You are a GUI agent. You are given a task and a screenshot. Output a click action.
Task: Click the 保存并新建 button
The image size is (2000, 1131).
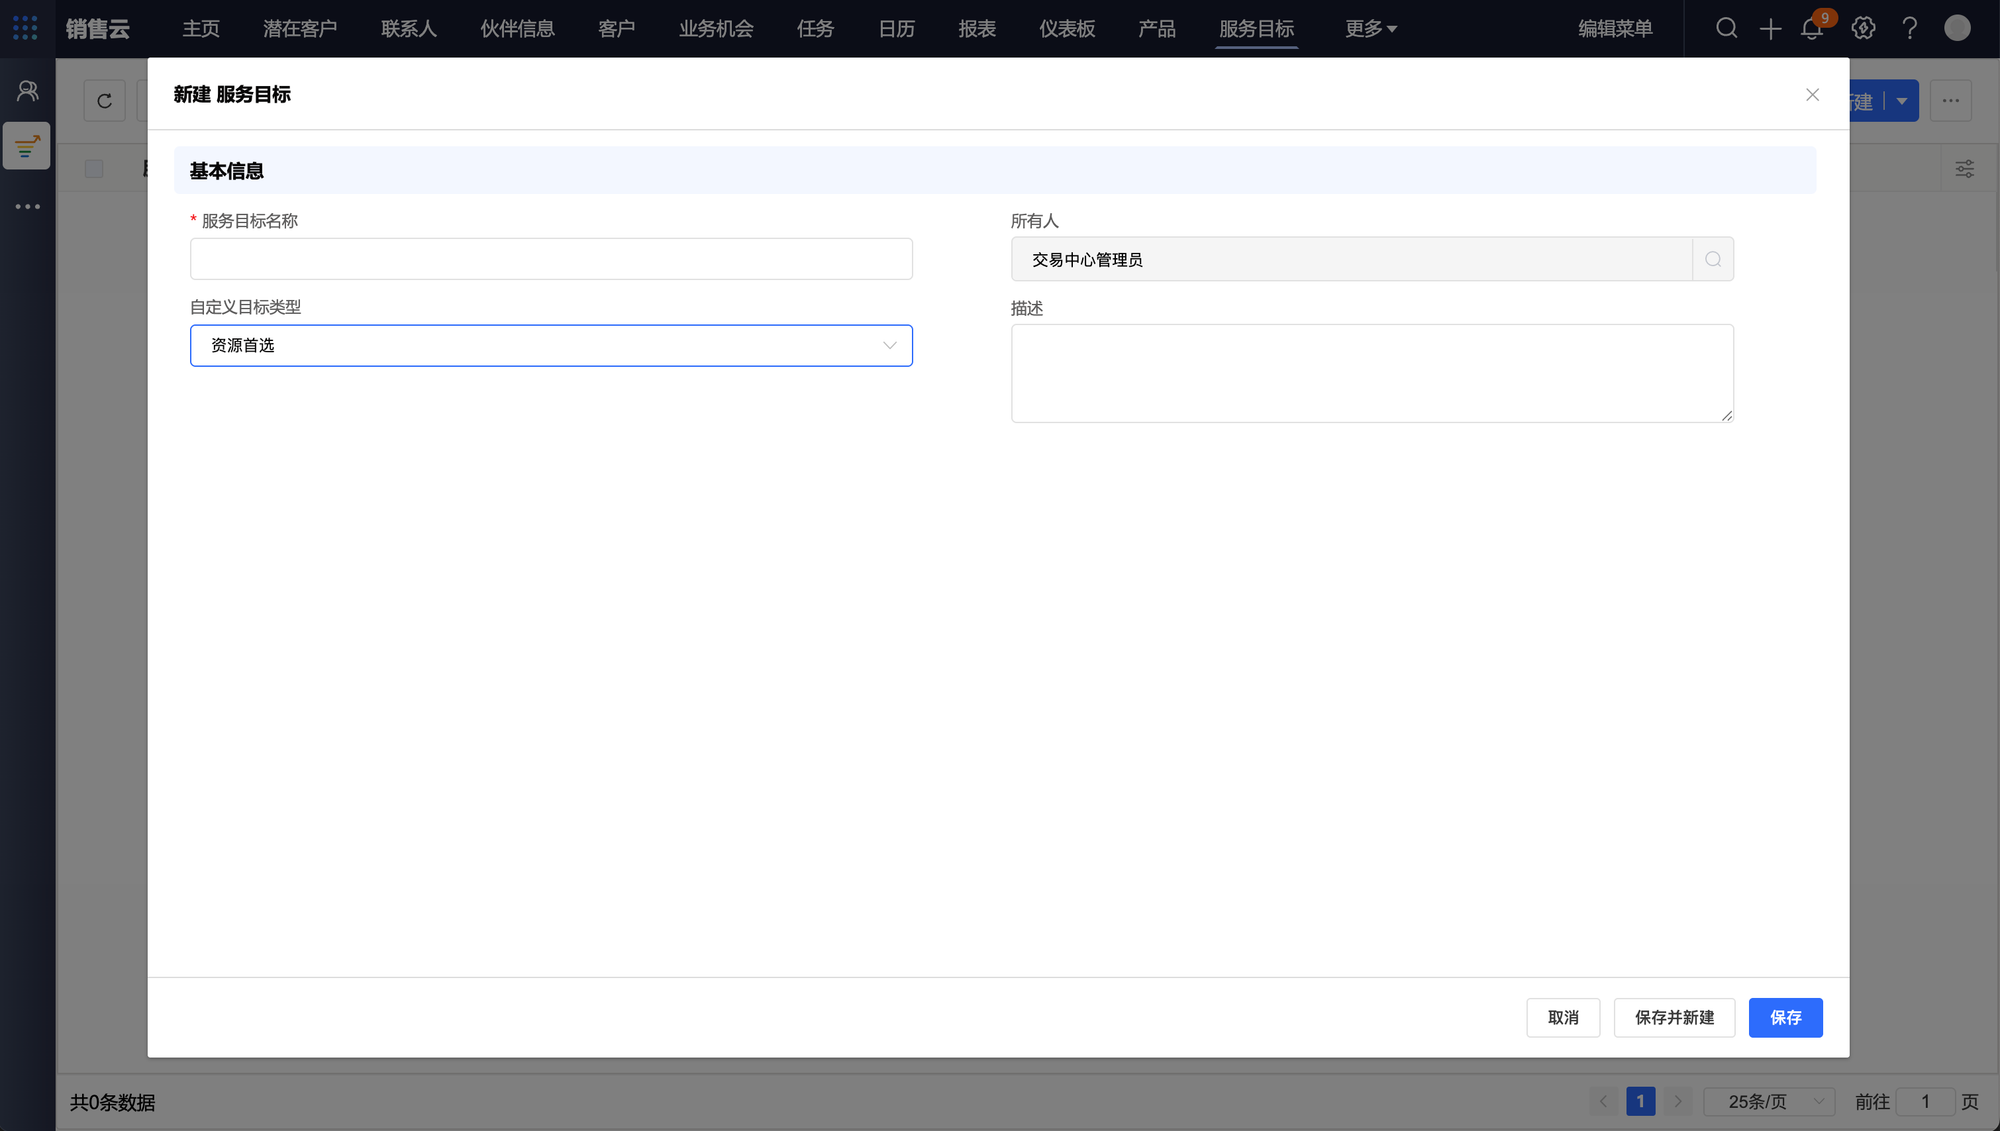click(1674, 1017)
